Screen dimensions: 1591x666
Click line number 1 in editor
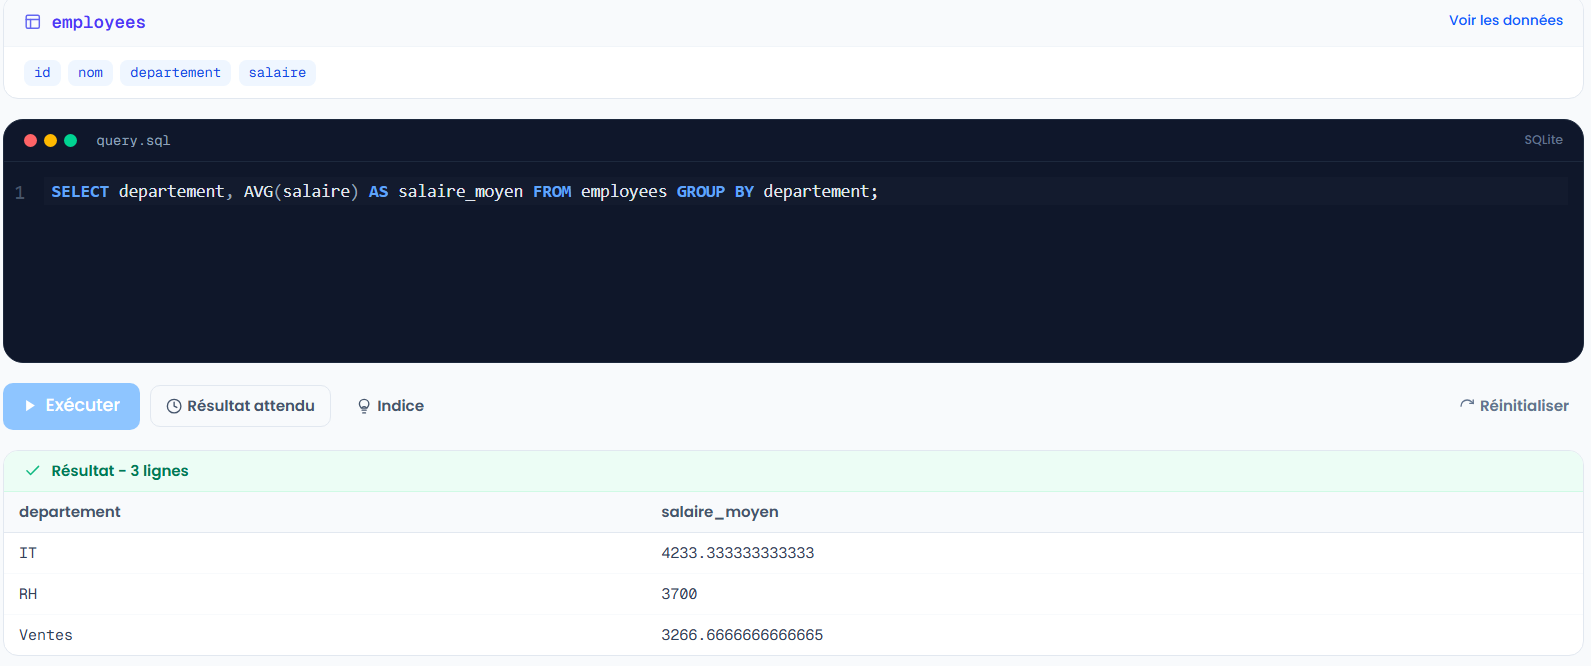(20, 193)
